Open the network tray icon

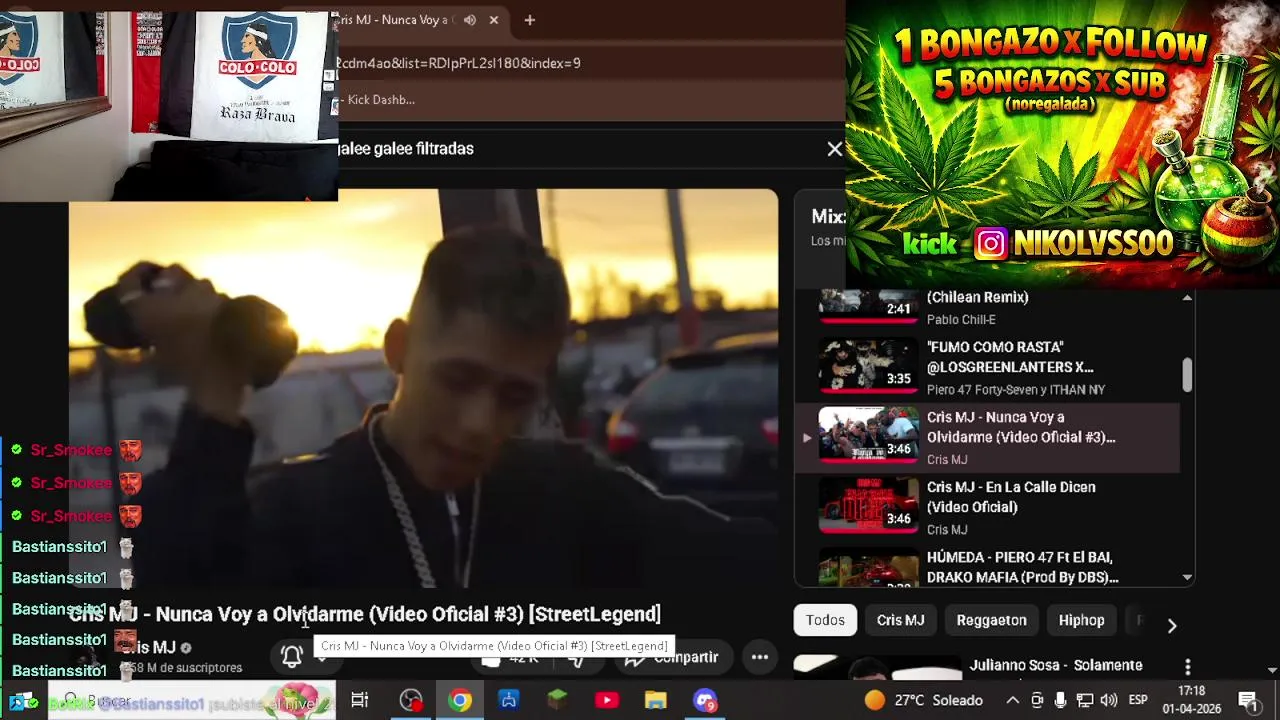point(1084,700)
